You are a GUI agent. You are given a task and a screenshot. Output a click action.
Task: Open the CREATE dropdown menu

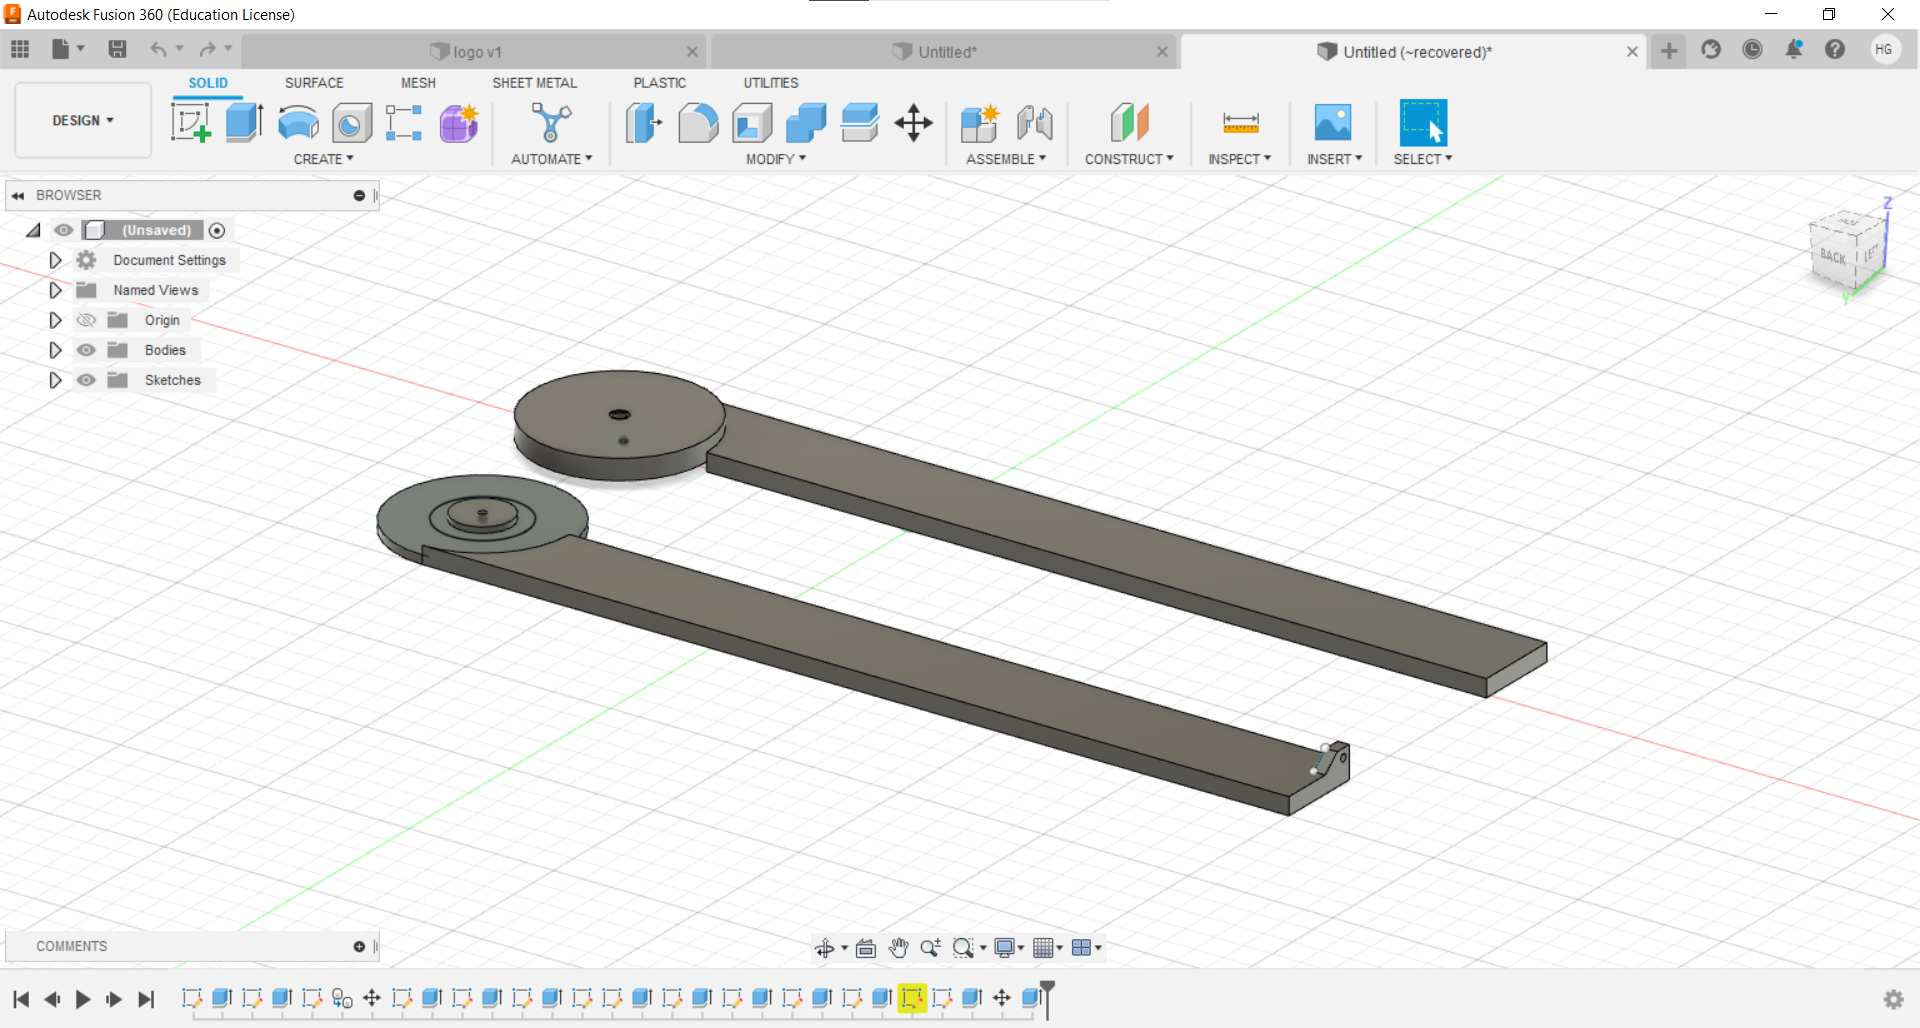pyautogui.click(x=323, y=159)
